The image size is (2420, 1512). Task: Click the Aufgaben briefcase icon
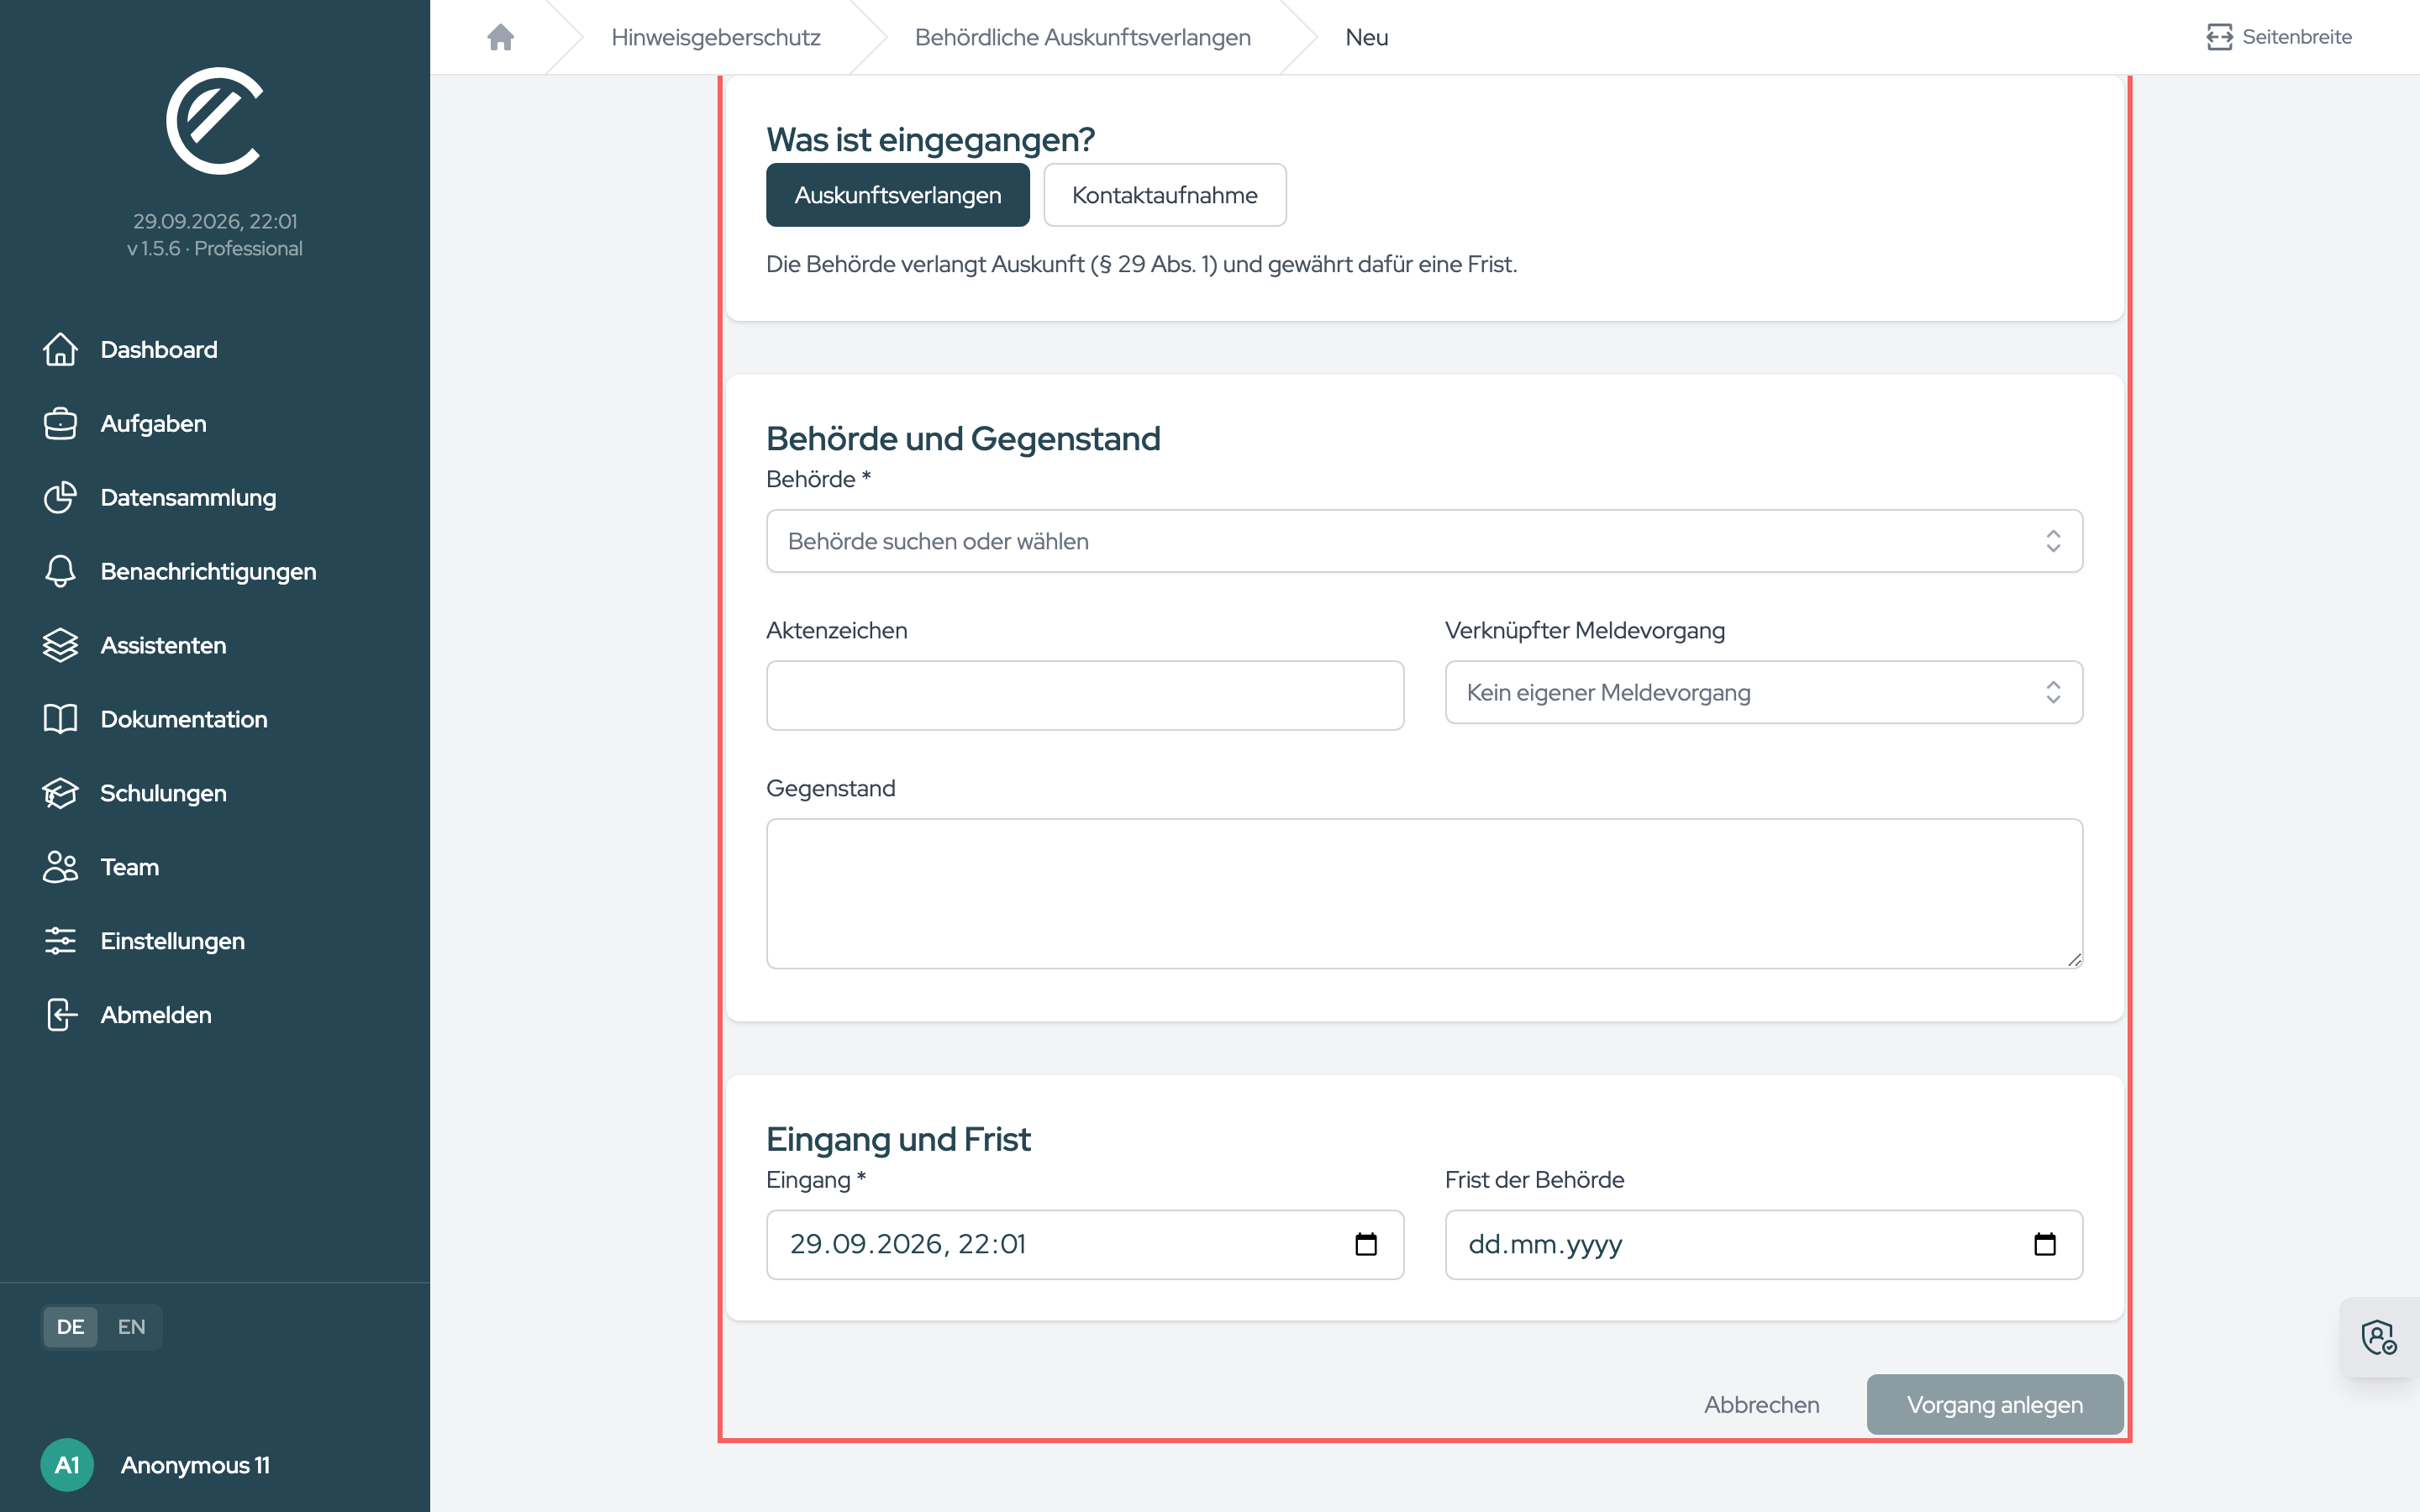click(x=60, y=423)
